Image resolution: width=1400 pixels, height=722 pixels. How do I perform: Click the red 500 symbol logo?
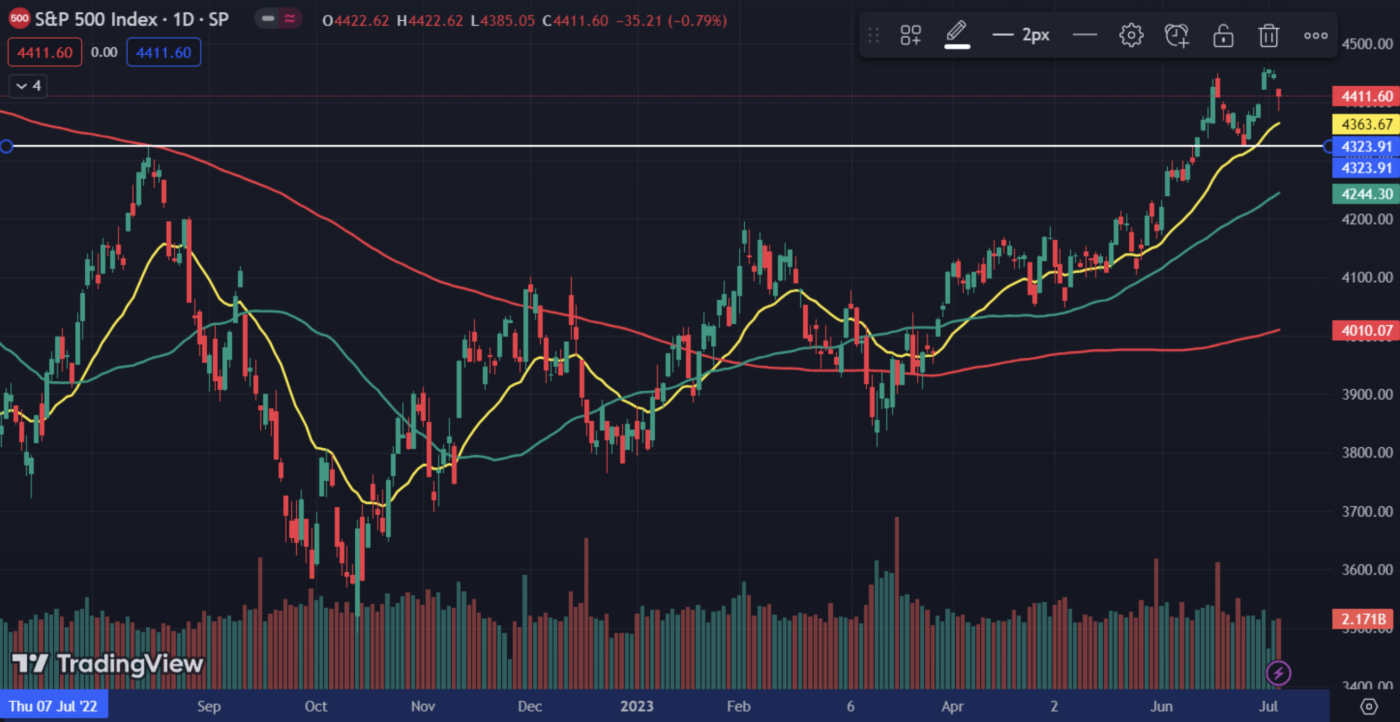18,20
